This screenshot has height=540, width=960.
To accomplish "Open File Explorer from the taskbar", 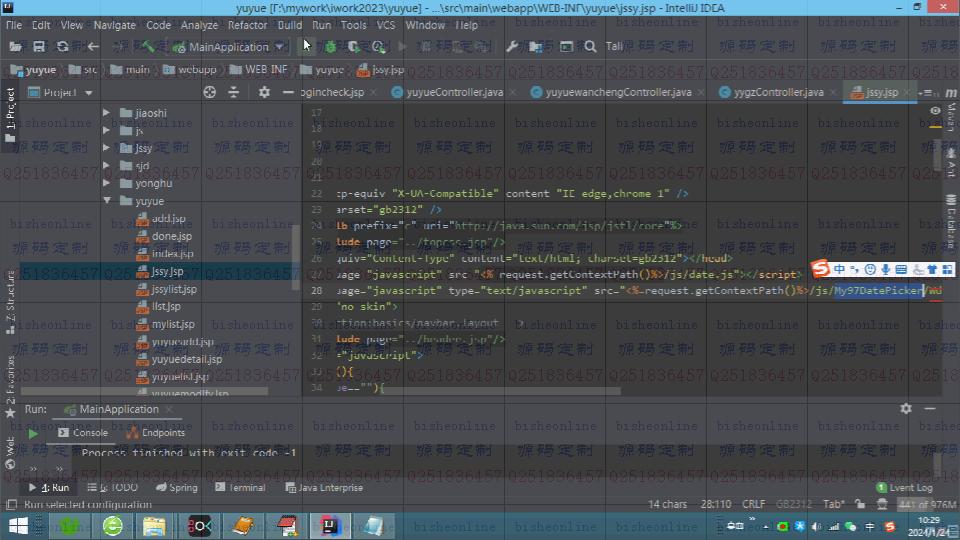I will pos(154,527).
